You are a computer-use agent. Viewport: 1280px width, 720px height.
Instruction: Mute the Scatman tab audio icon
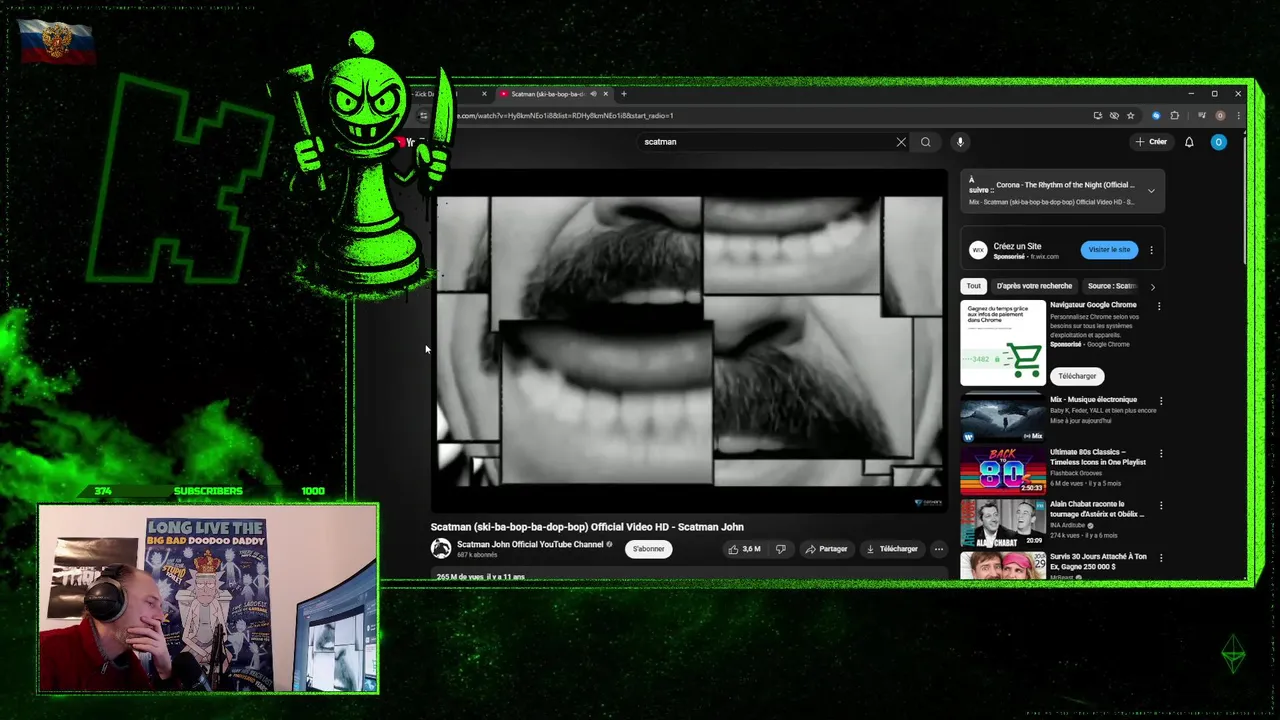593,94
